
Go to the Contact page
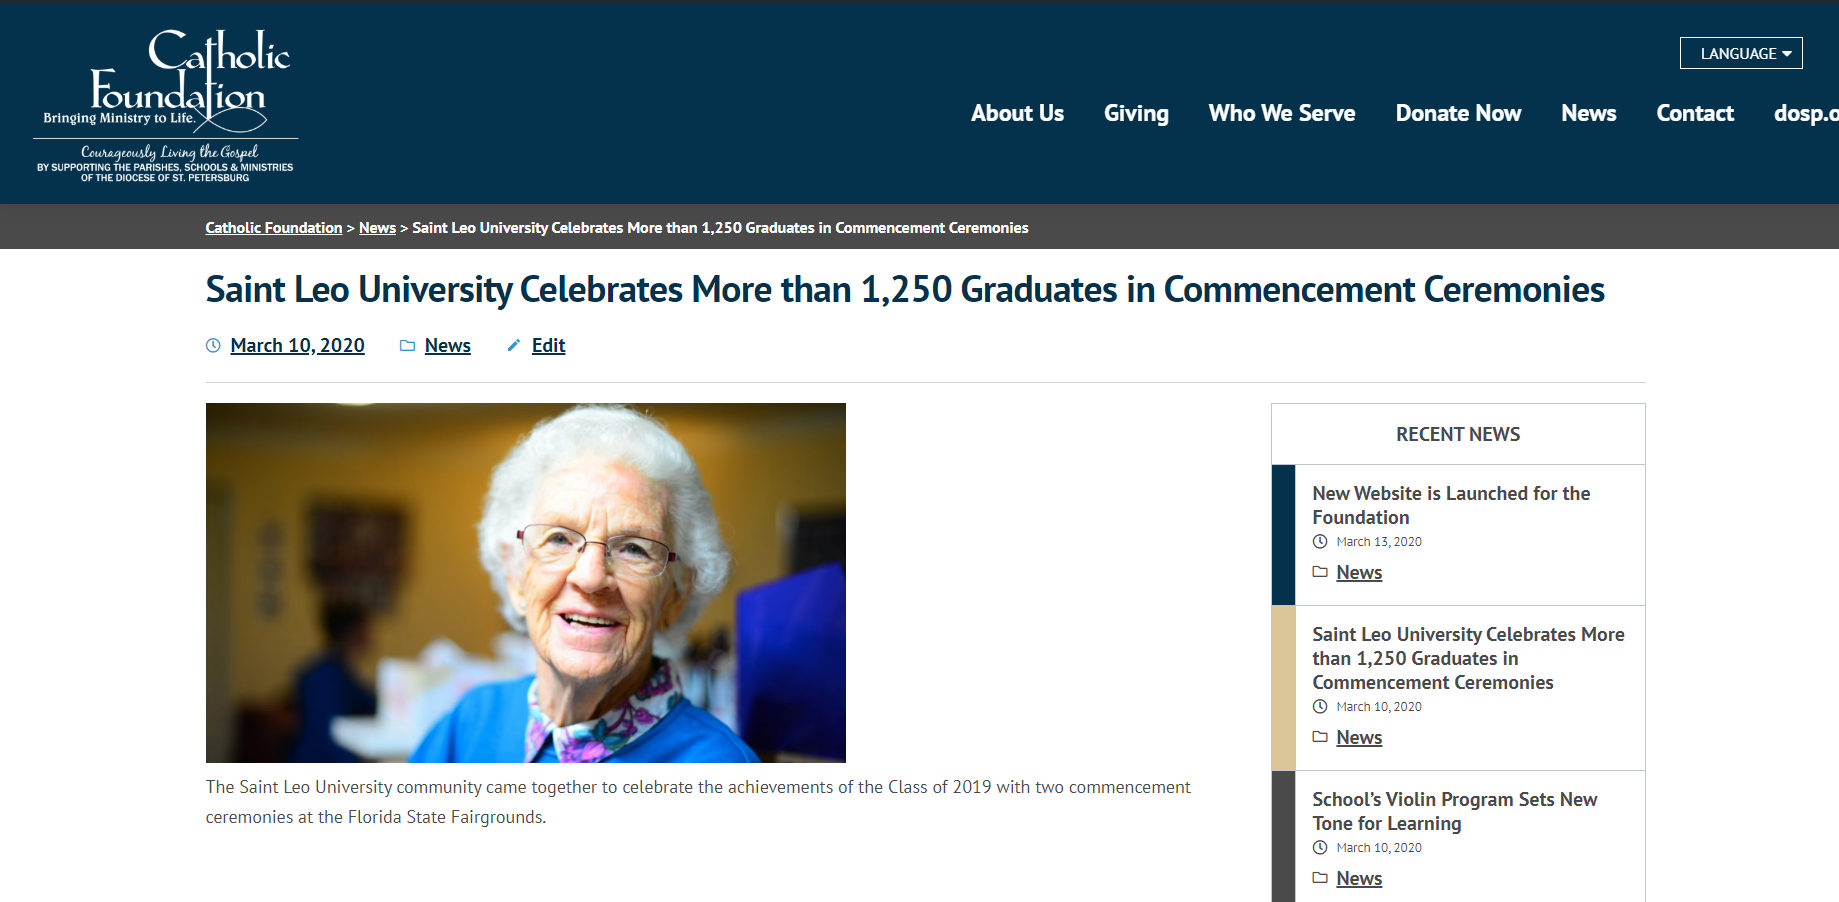tap(1695, 114)
